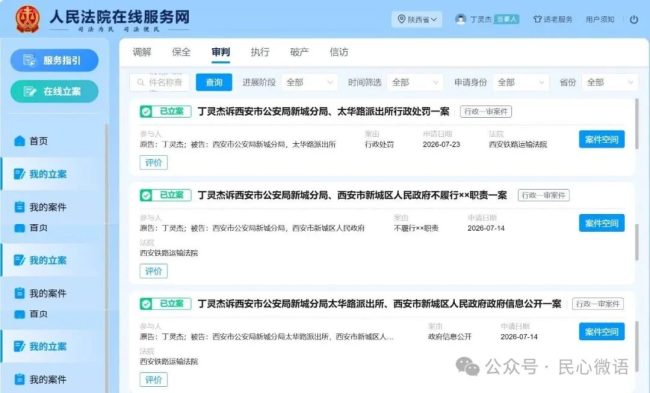Click 已立案 check icon of 行政处罚 case
Image resolution: width=650 pixels, height=393 pixels.
[x=146, y=112]
